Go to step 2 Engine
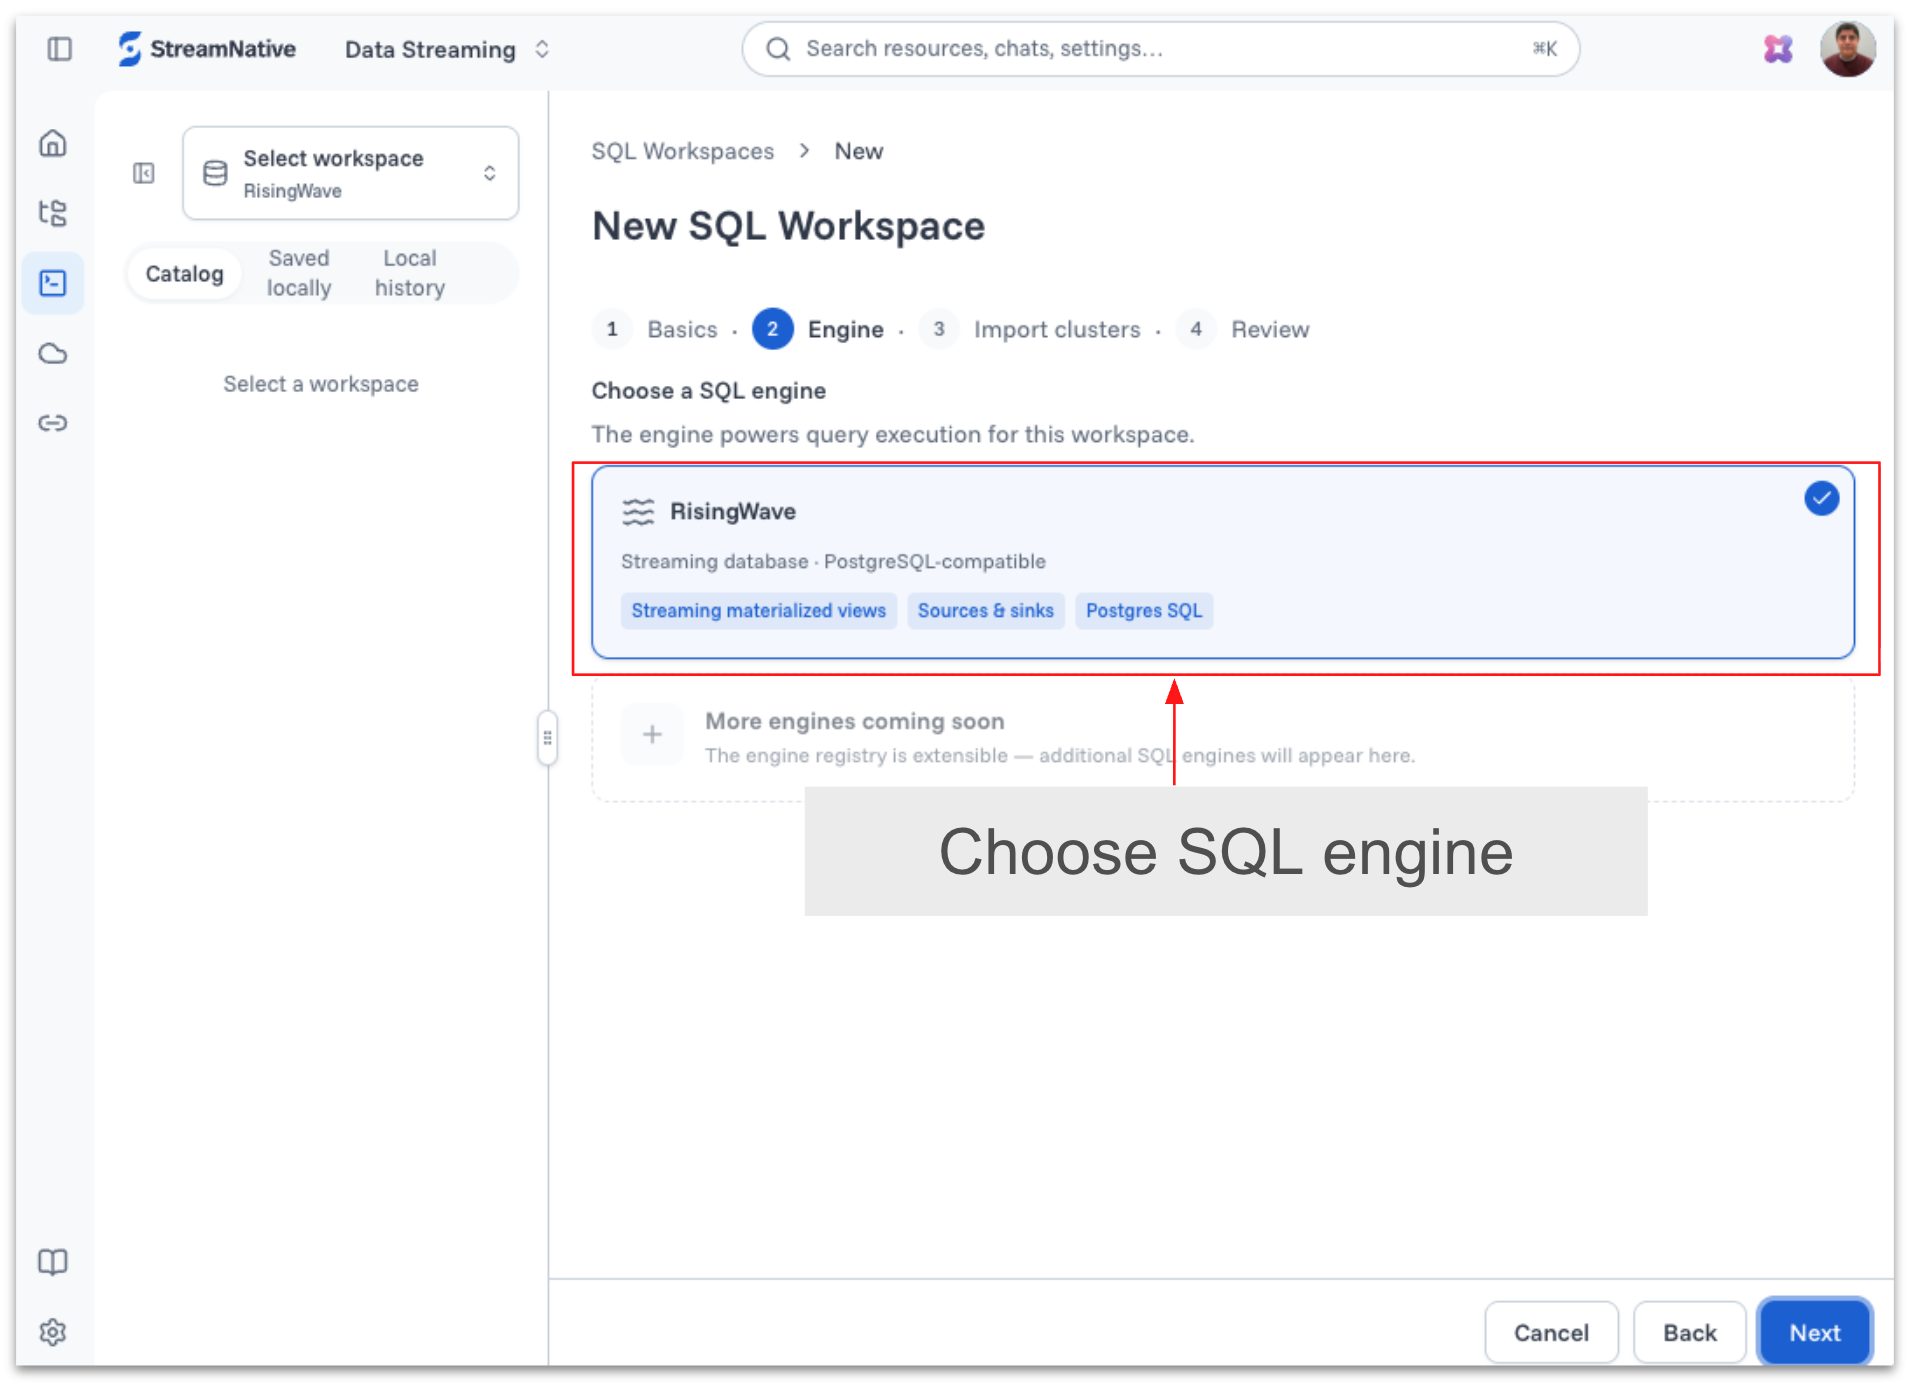The image size is (1913, 1383). pyautogui.click(x=818, y=329)
